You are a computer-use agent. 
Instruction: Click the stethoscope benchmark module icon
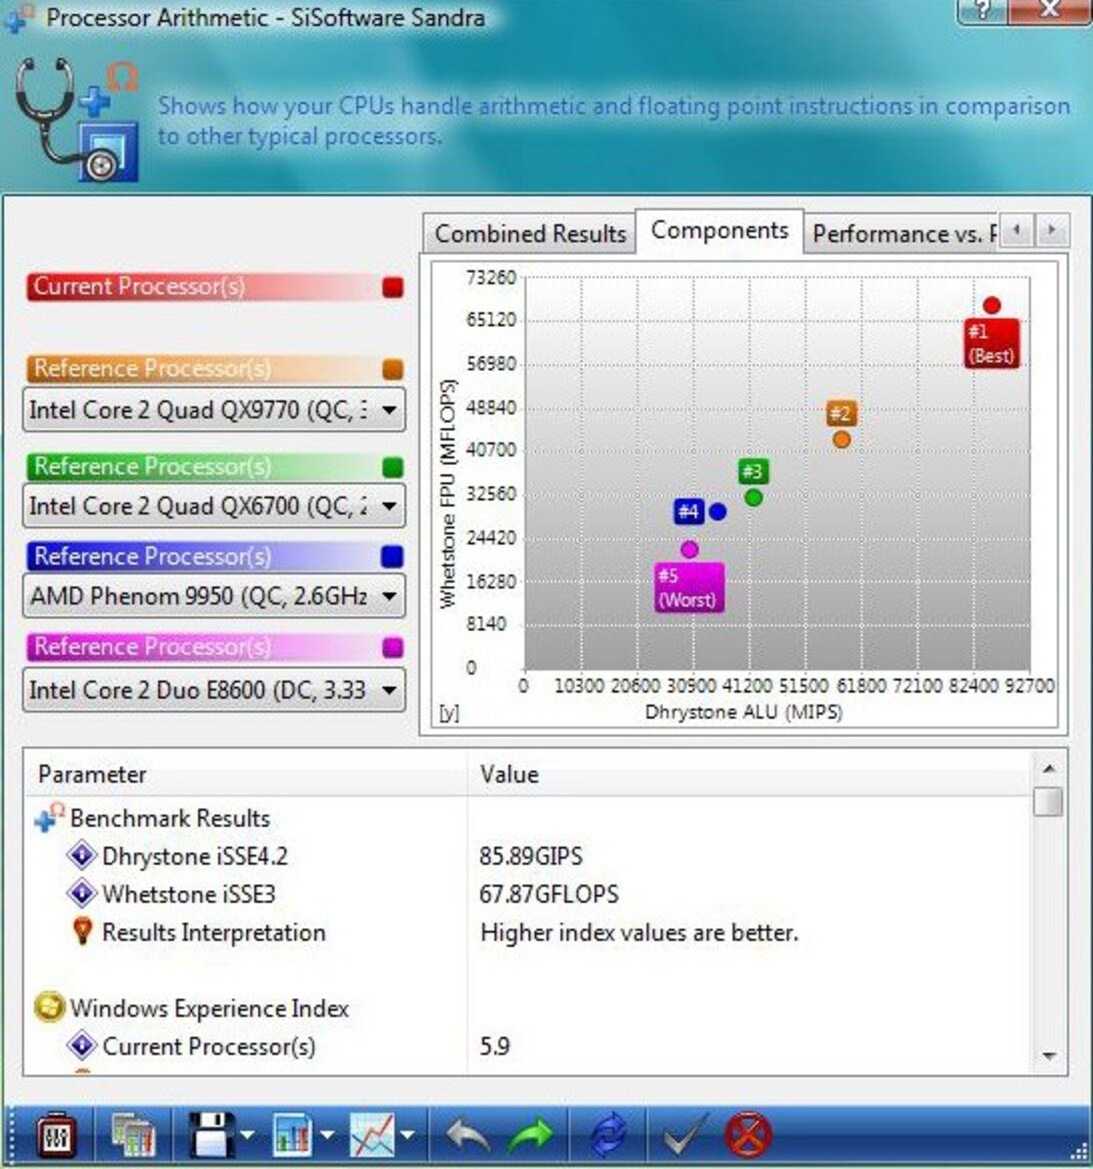click(77, 119)
